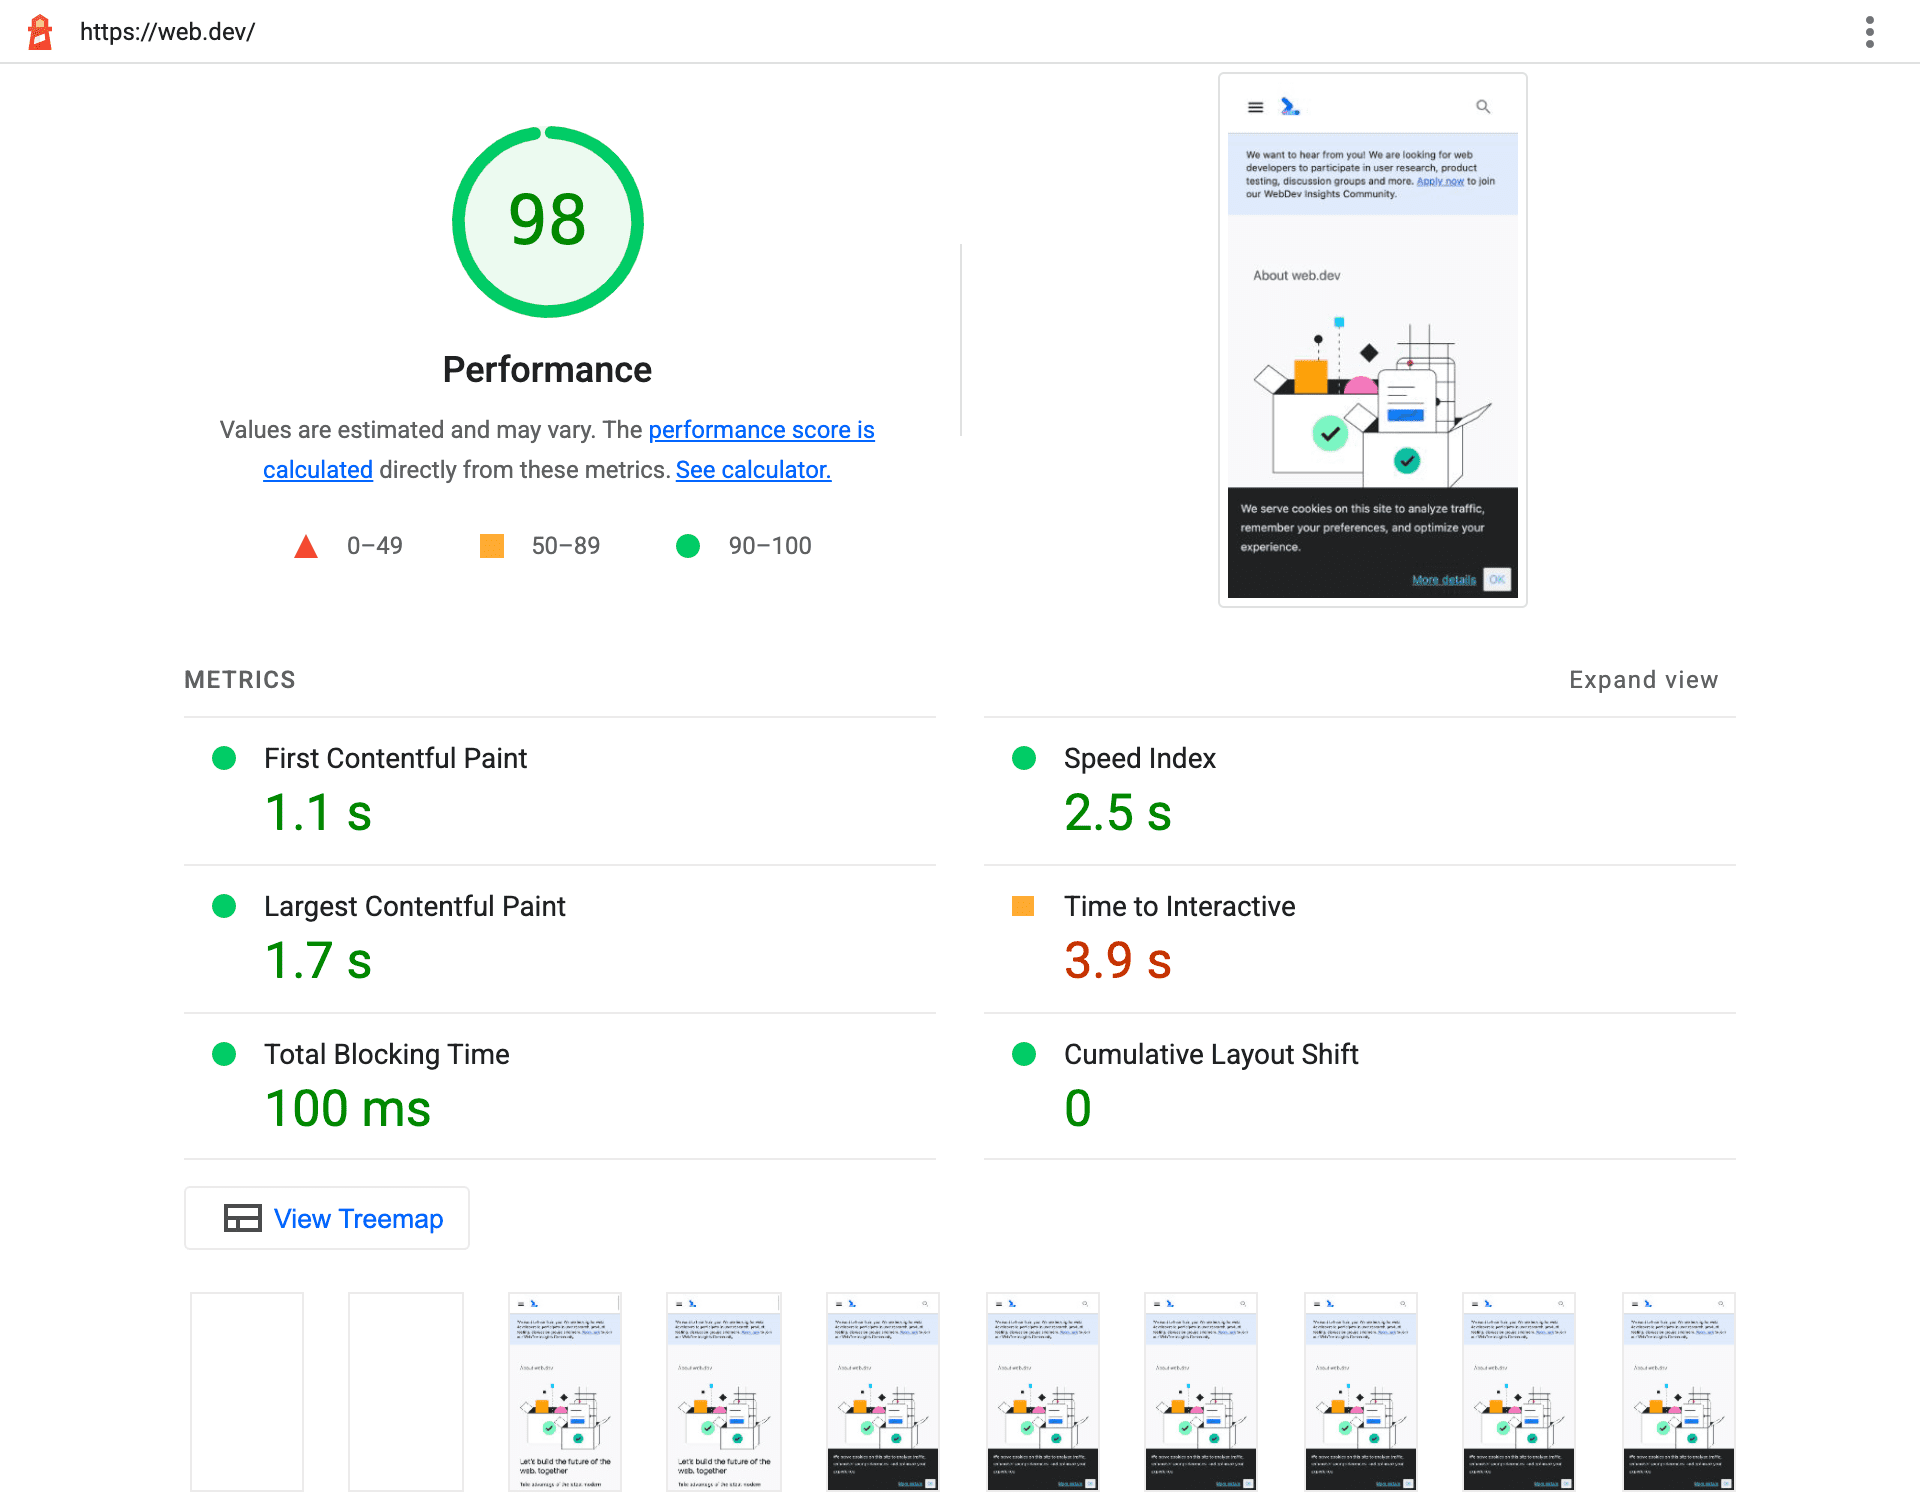
Task: Click the Total Blocking Time green dot
Action: click(x=221, y=1053)
